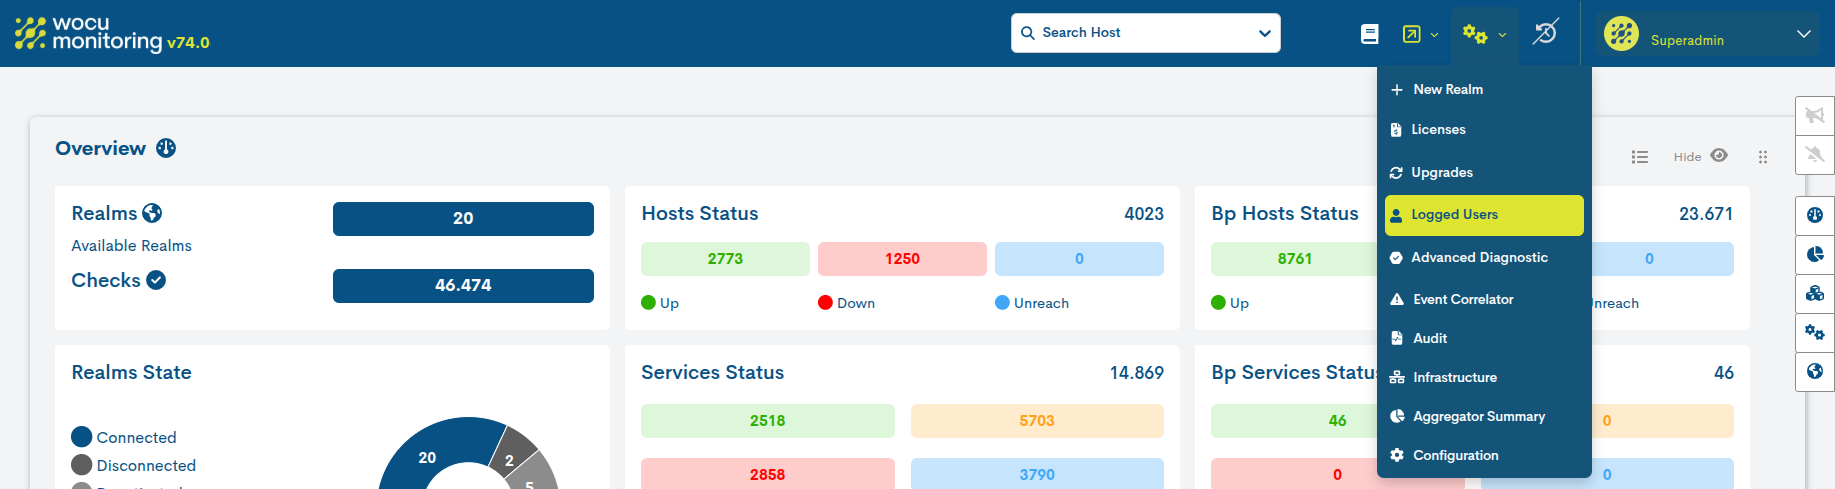Click the Realms State heading
This screenshot has width=1835, height=489.
click(131, 372)
